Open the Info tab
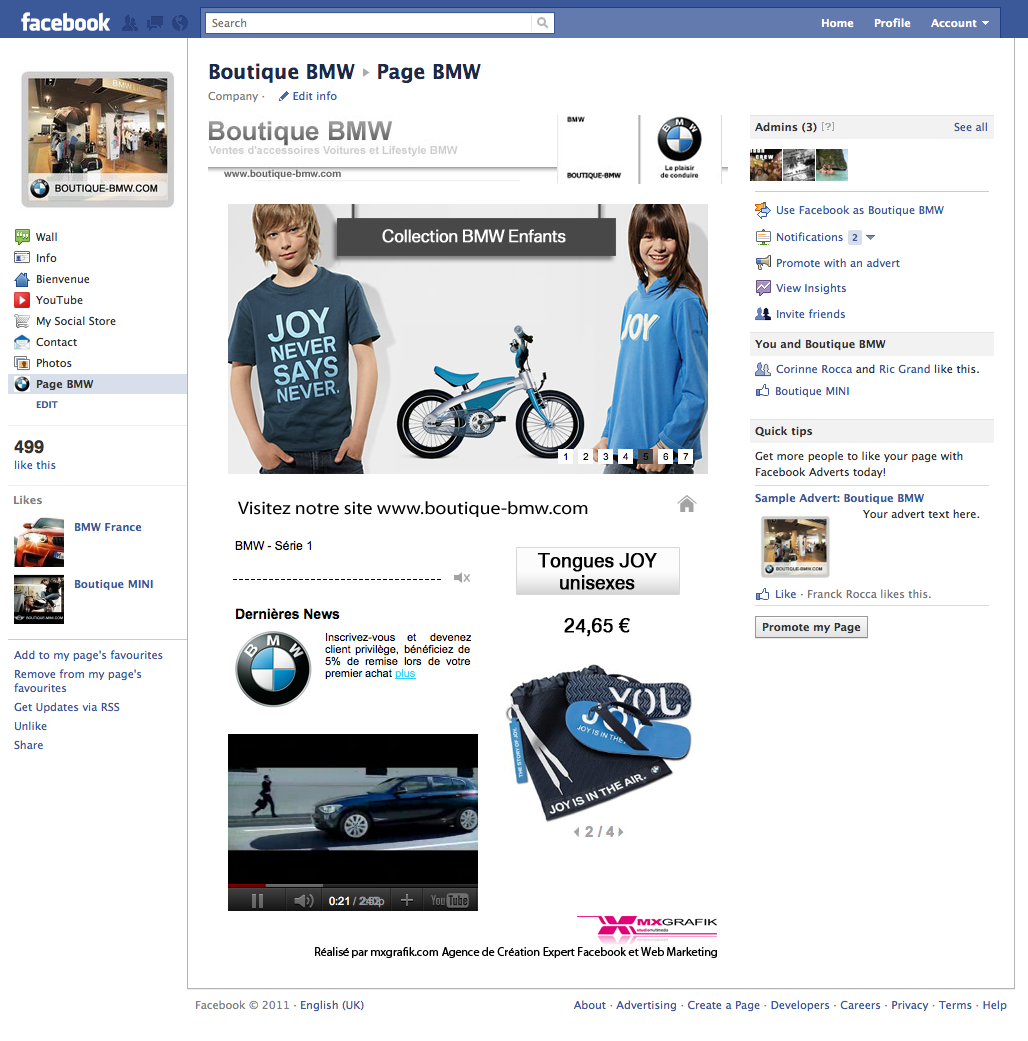The image size is (1028, 1041). tap(46, 258)
